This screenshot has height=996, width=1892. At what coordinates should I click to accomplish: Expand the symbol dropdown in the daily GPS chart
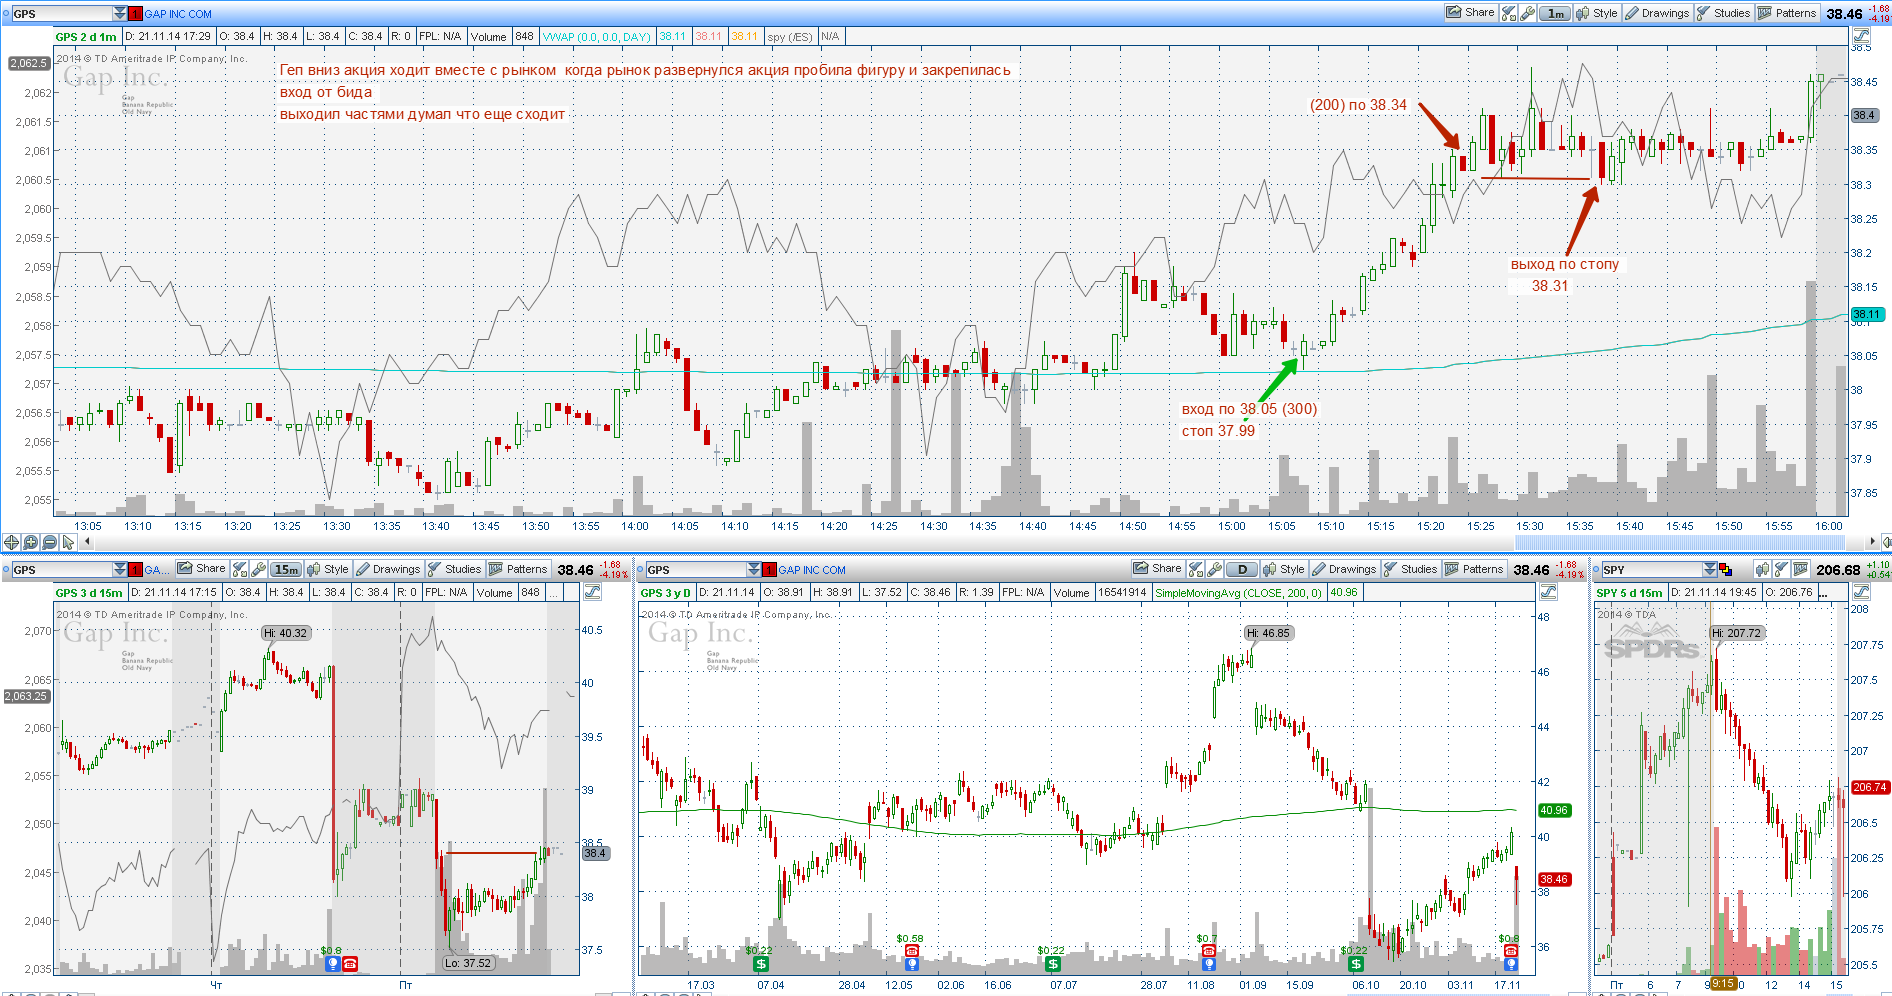tap(754, 569)
